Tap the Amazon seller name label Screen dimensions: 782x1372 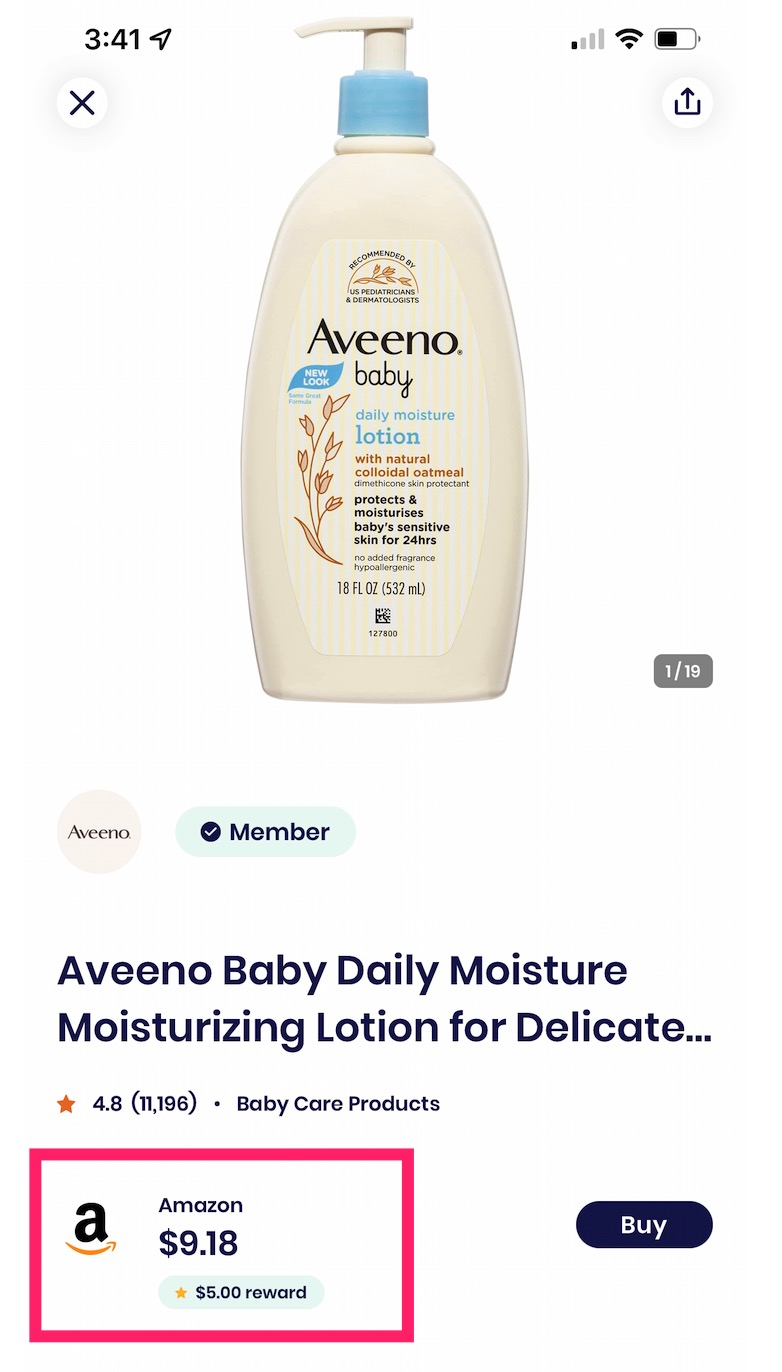point(201,1205)
